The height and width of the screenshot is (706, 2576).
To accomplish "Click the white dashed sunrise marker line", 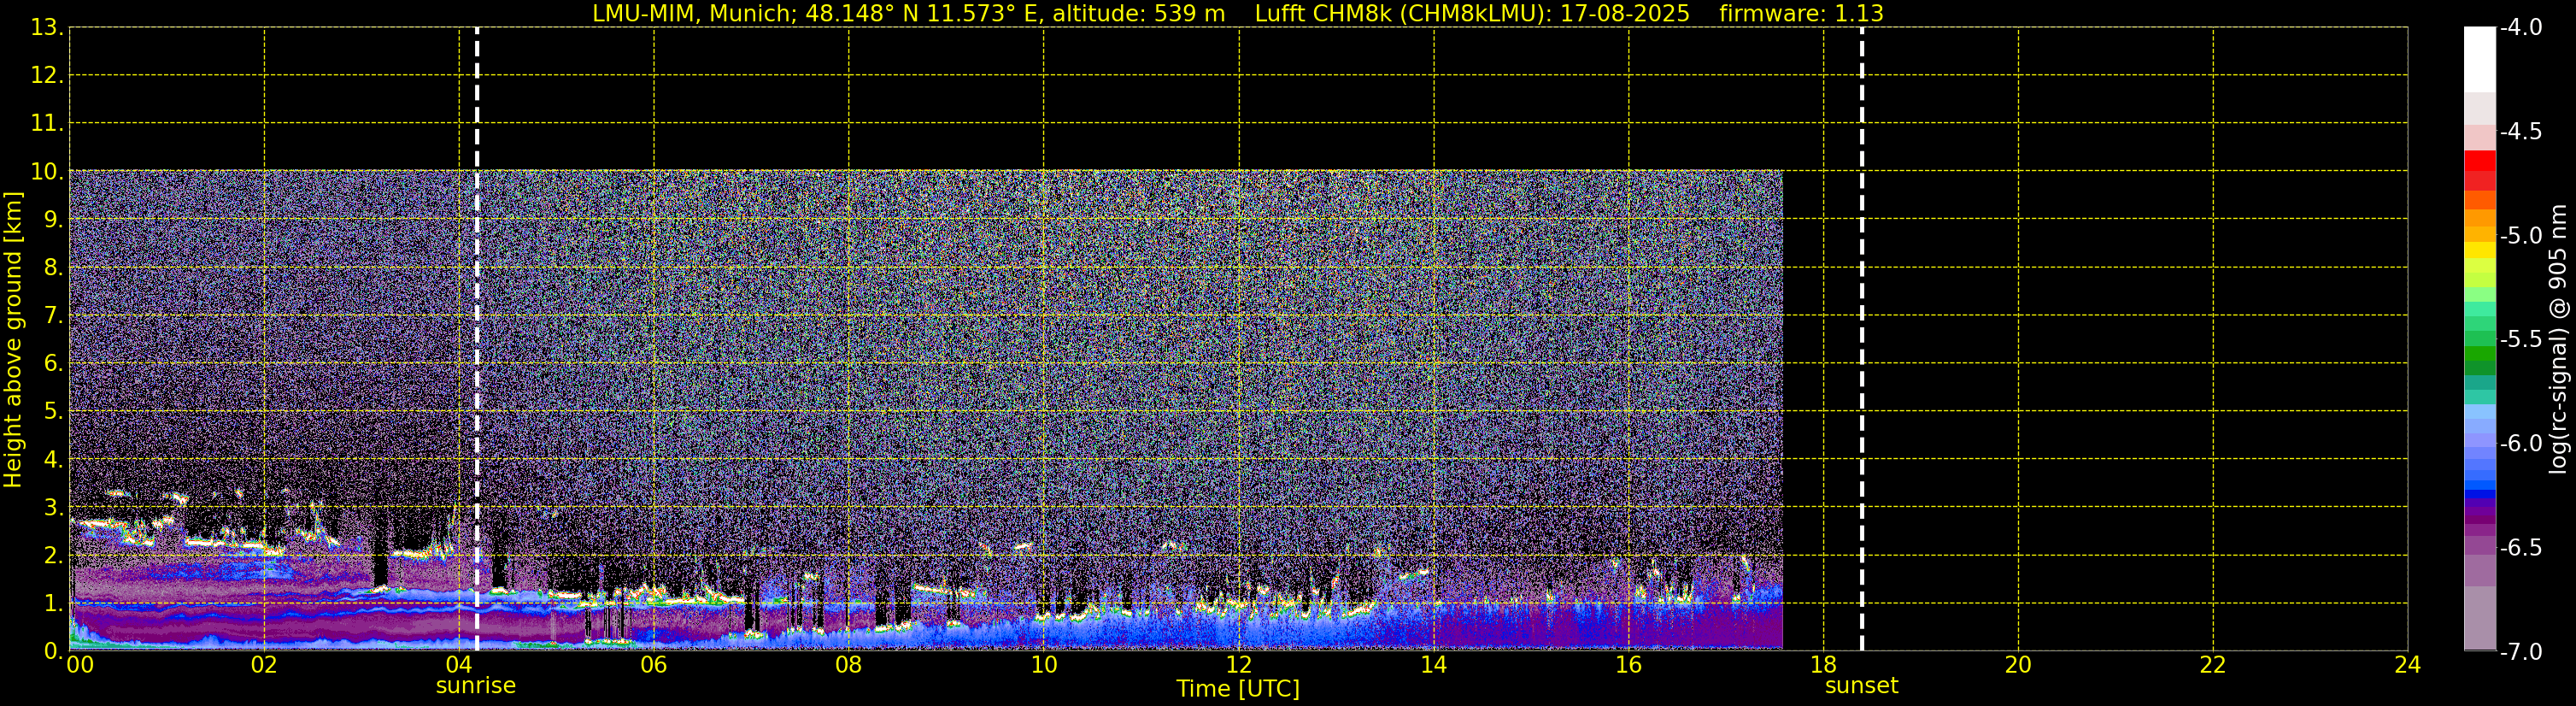I will [477, 340].
